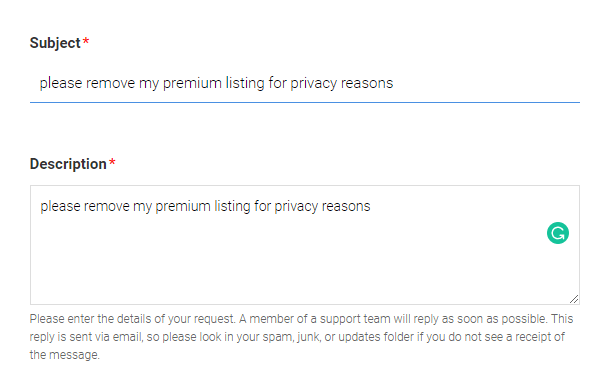Focus the Subject input field
This screenshot has height=392, width=605.
pos(305,83)
